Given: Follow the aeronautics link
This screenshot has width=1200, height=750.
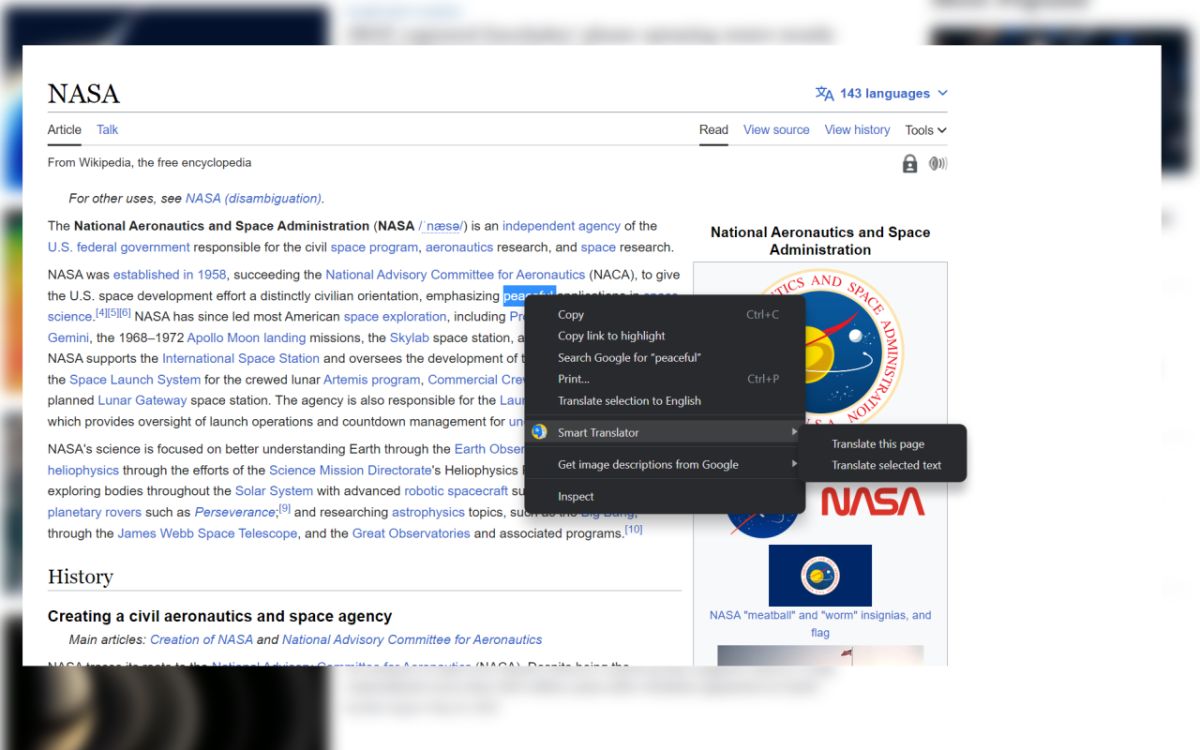Looking at the screenshot, I should [459, 247].
